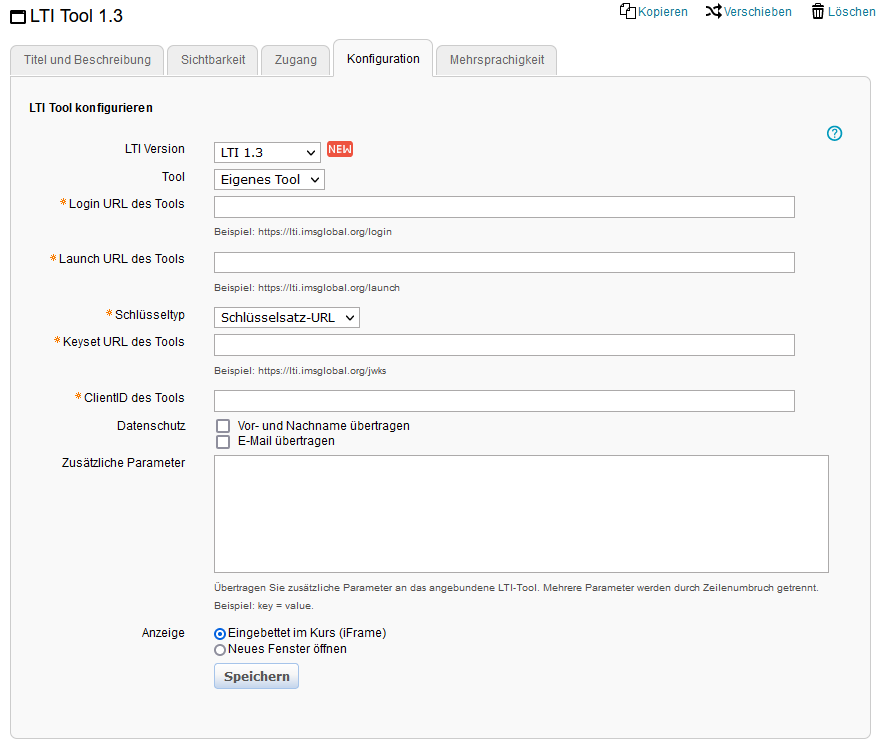Toggle the E-Mail übertragen checkbox

223,441
